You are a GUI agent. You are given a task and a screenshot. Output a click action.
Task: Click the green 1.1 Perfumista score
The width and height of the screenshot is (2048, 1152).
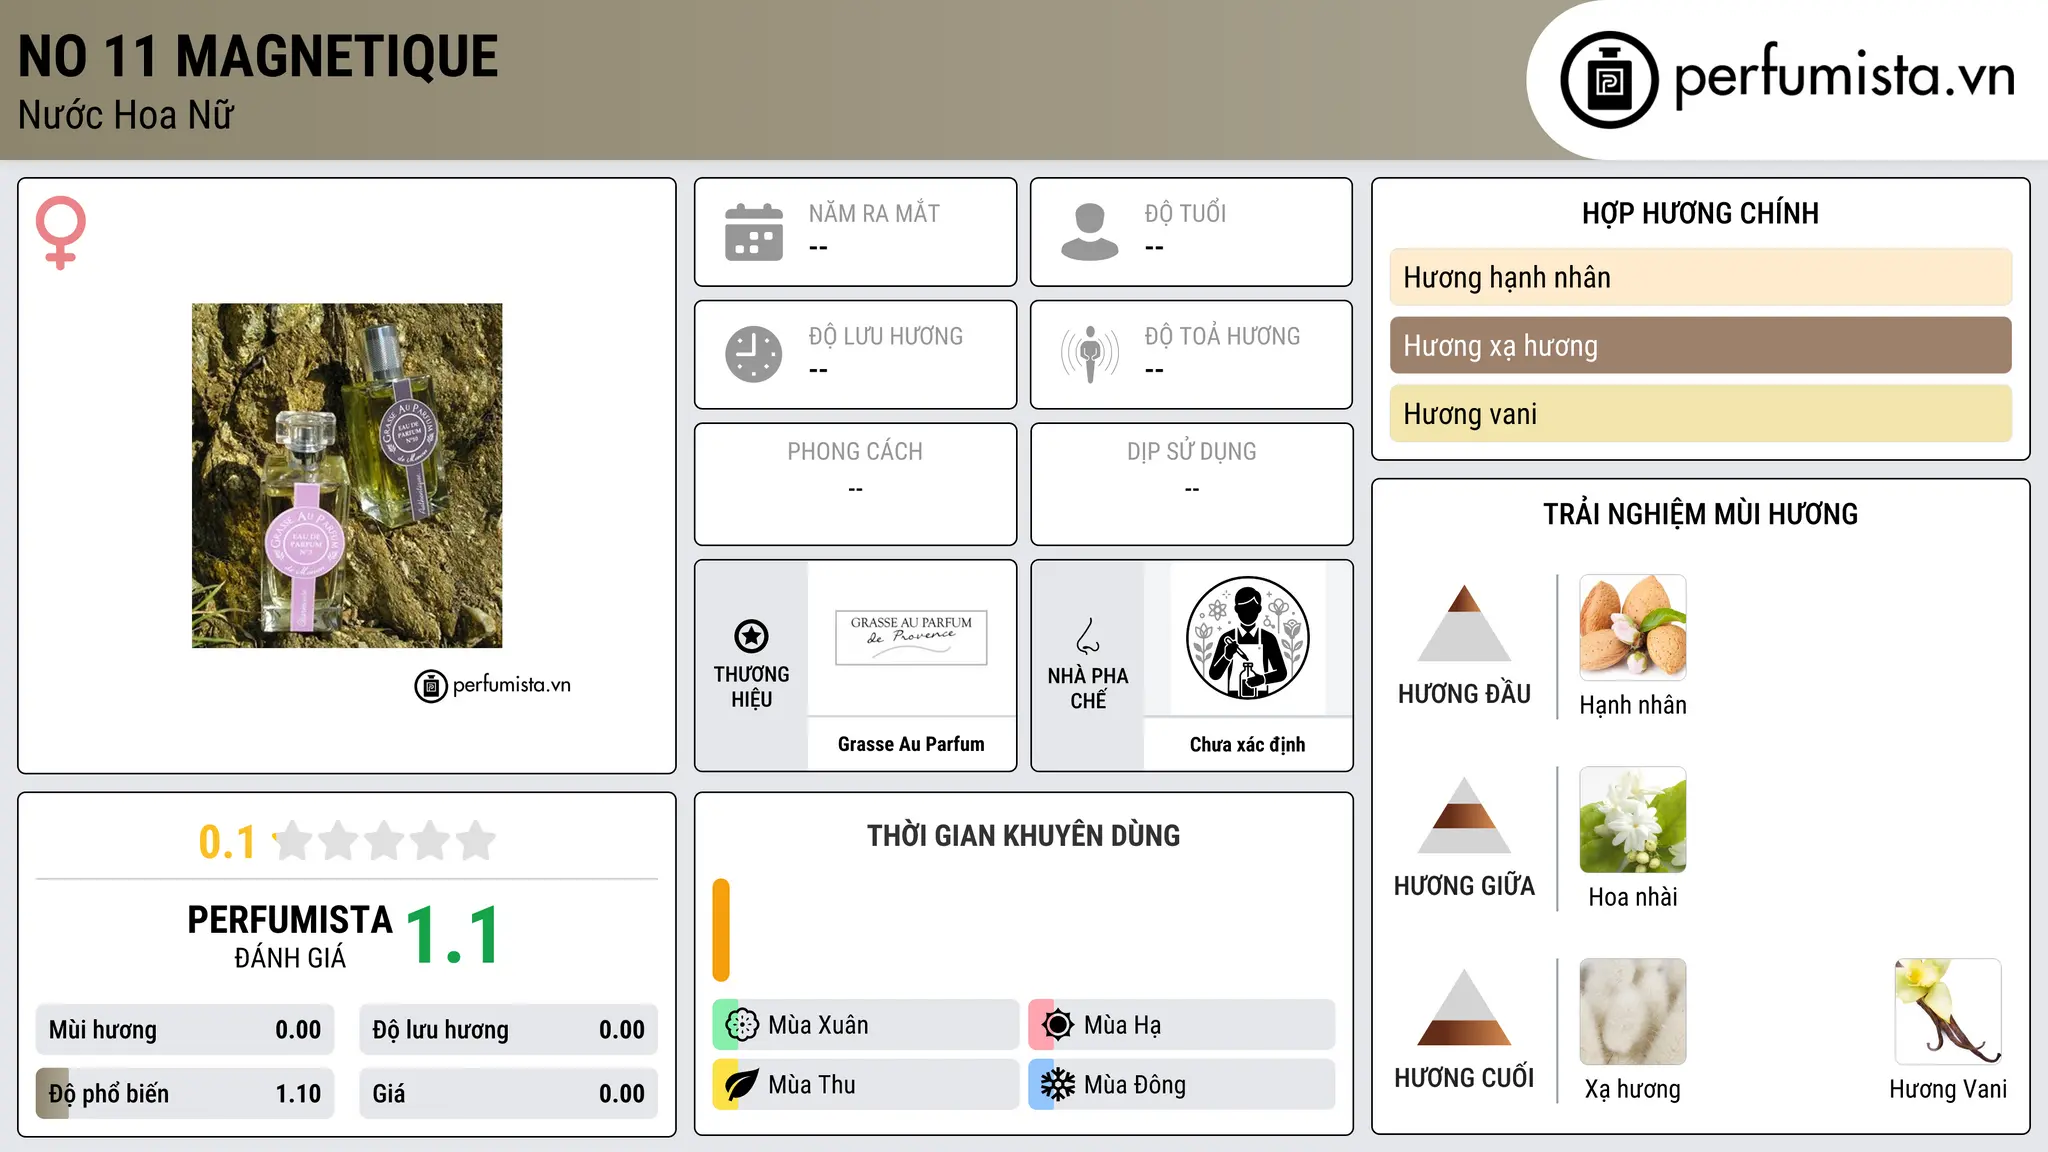(x=453, y=936)
